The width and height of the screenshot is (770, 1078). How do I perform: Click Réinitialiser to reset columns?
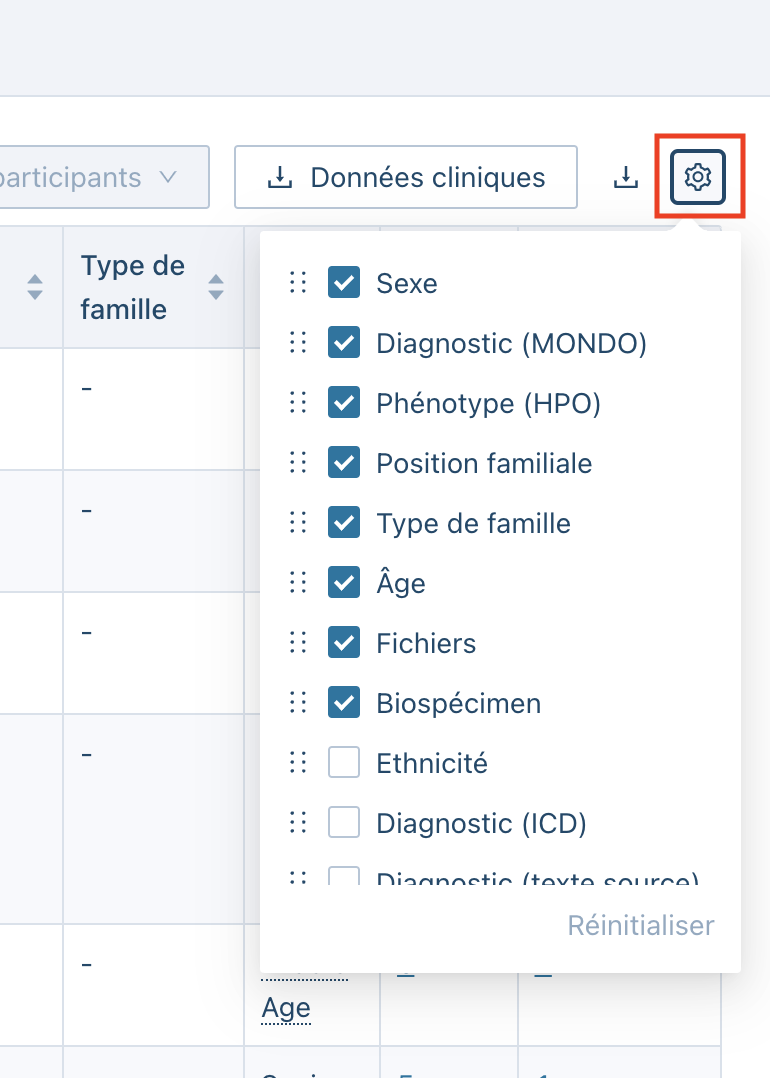tap(641, 925)
